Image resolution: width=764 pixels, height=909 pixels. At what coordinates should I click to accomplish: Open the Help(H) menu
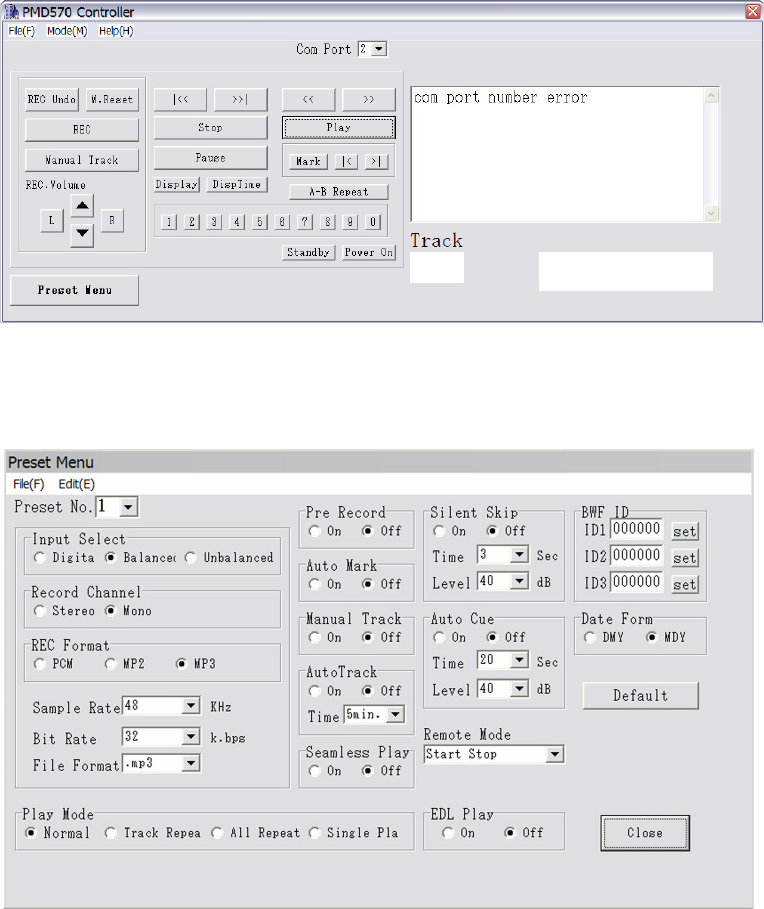coord(116,31)
